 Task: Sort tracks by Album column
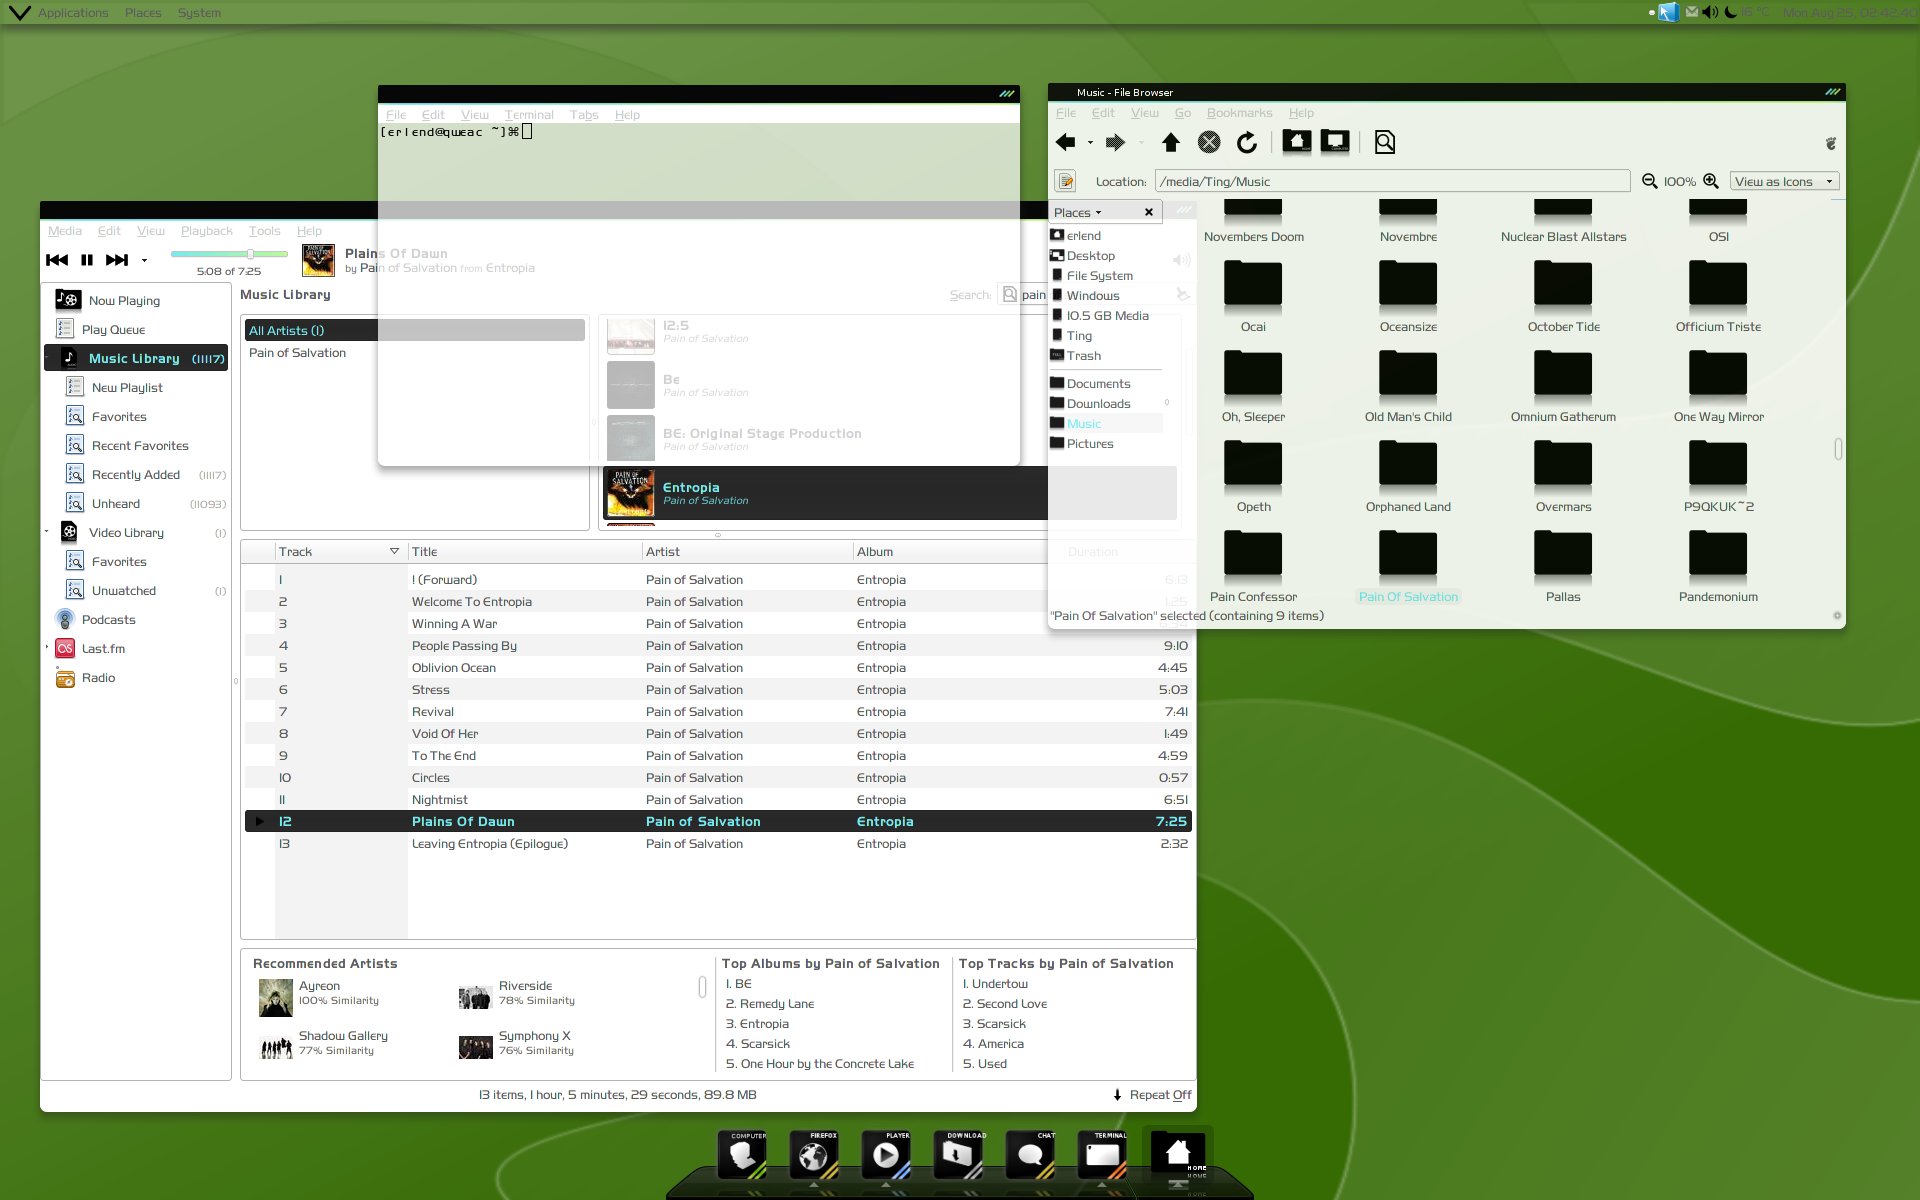pos(950,552)
